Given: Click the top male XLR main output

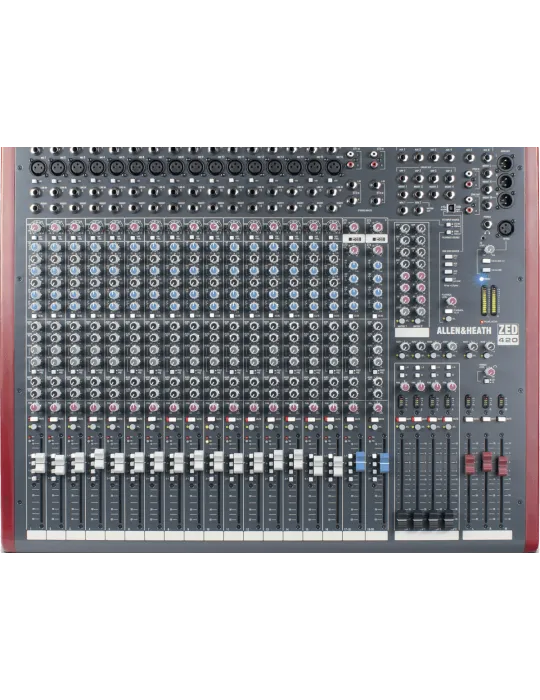Looking at the screenshot, I should [506, 164].
